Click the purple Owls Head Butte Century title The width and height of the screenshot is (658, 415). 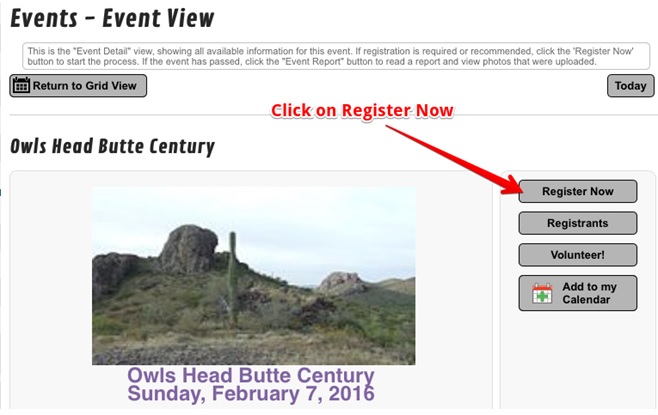(251, 375)
